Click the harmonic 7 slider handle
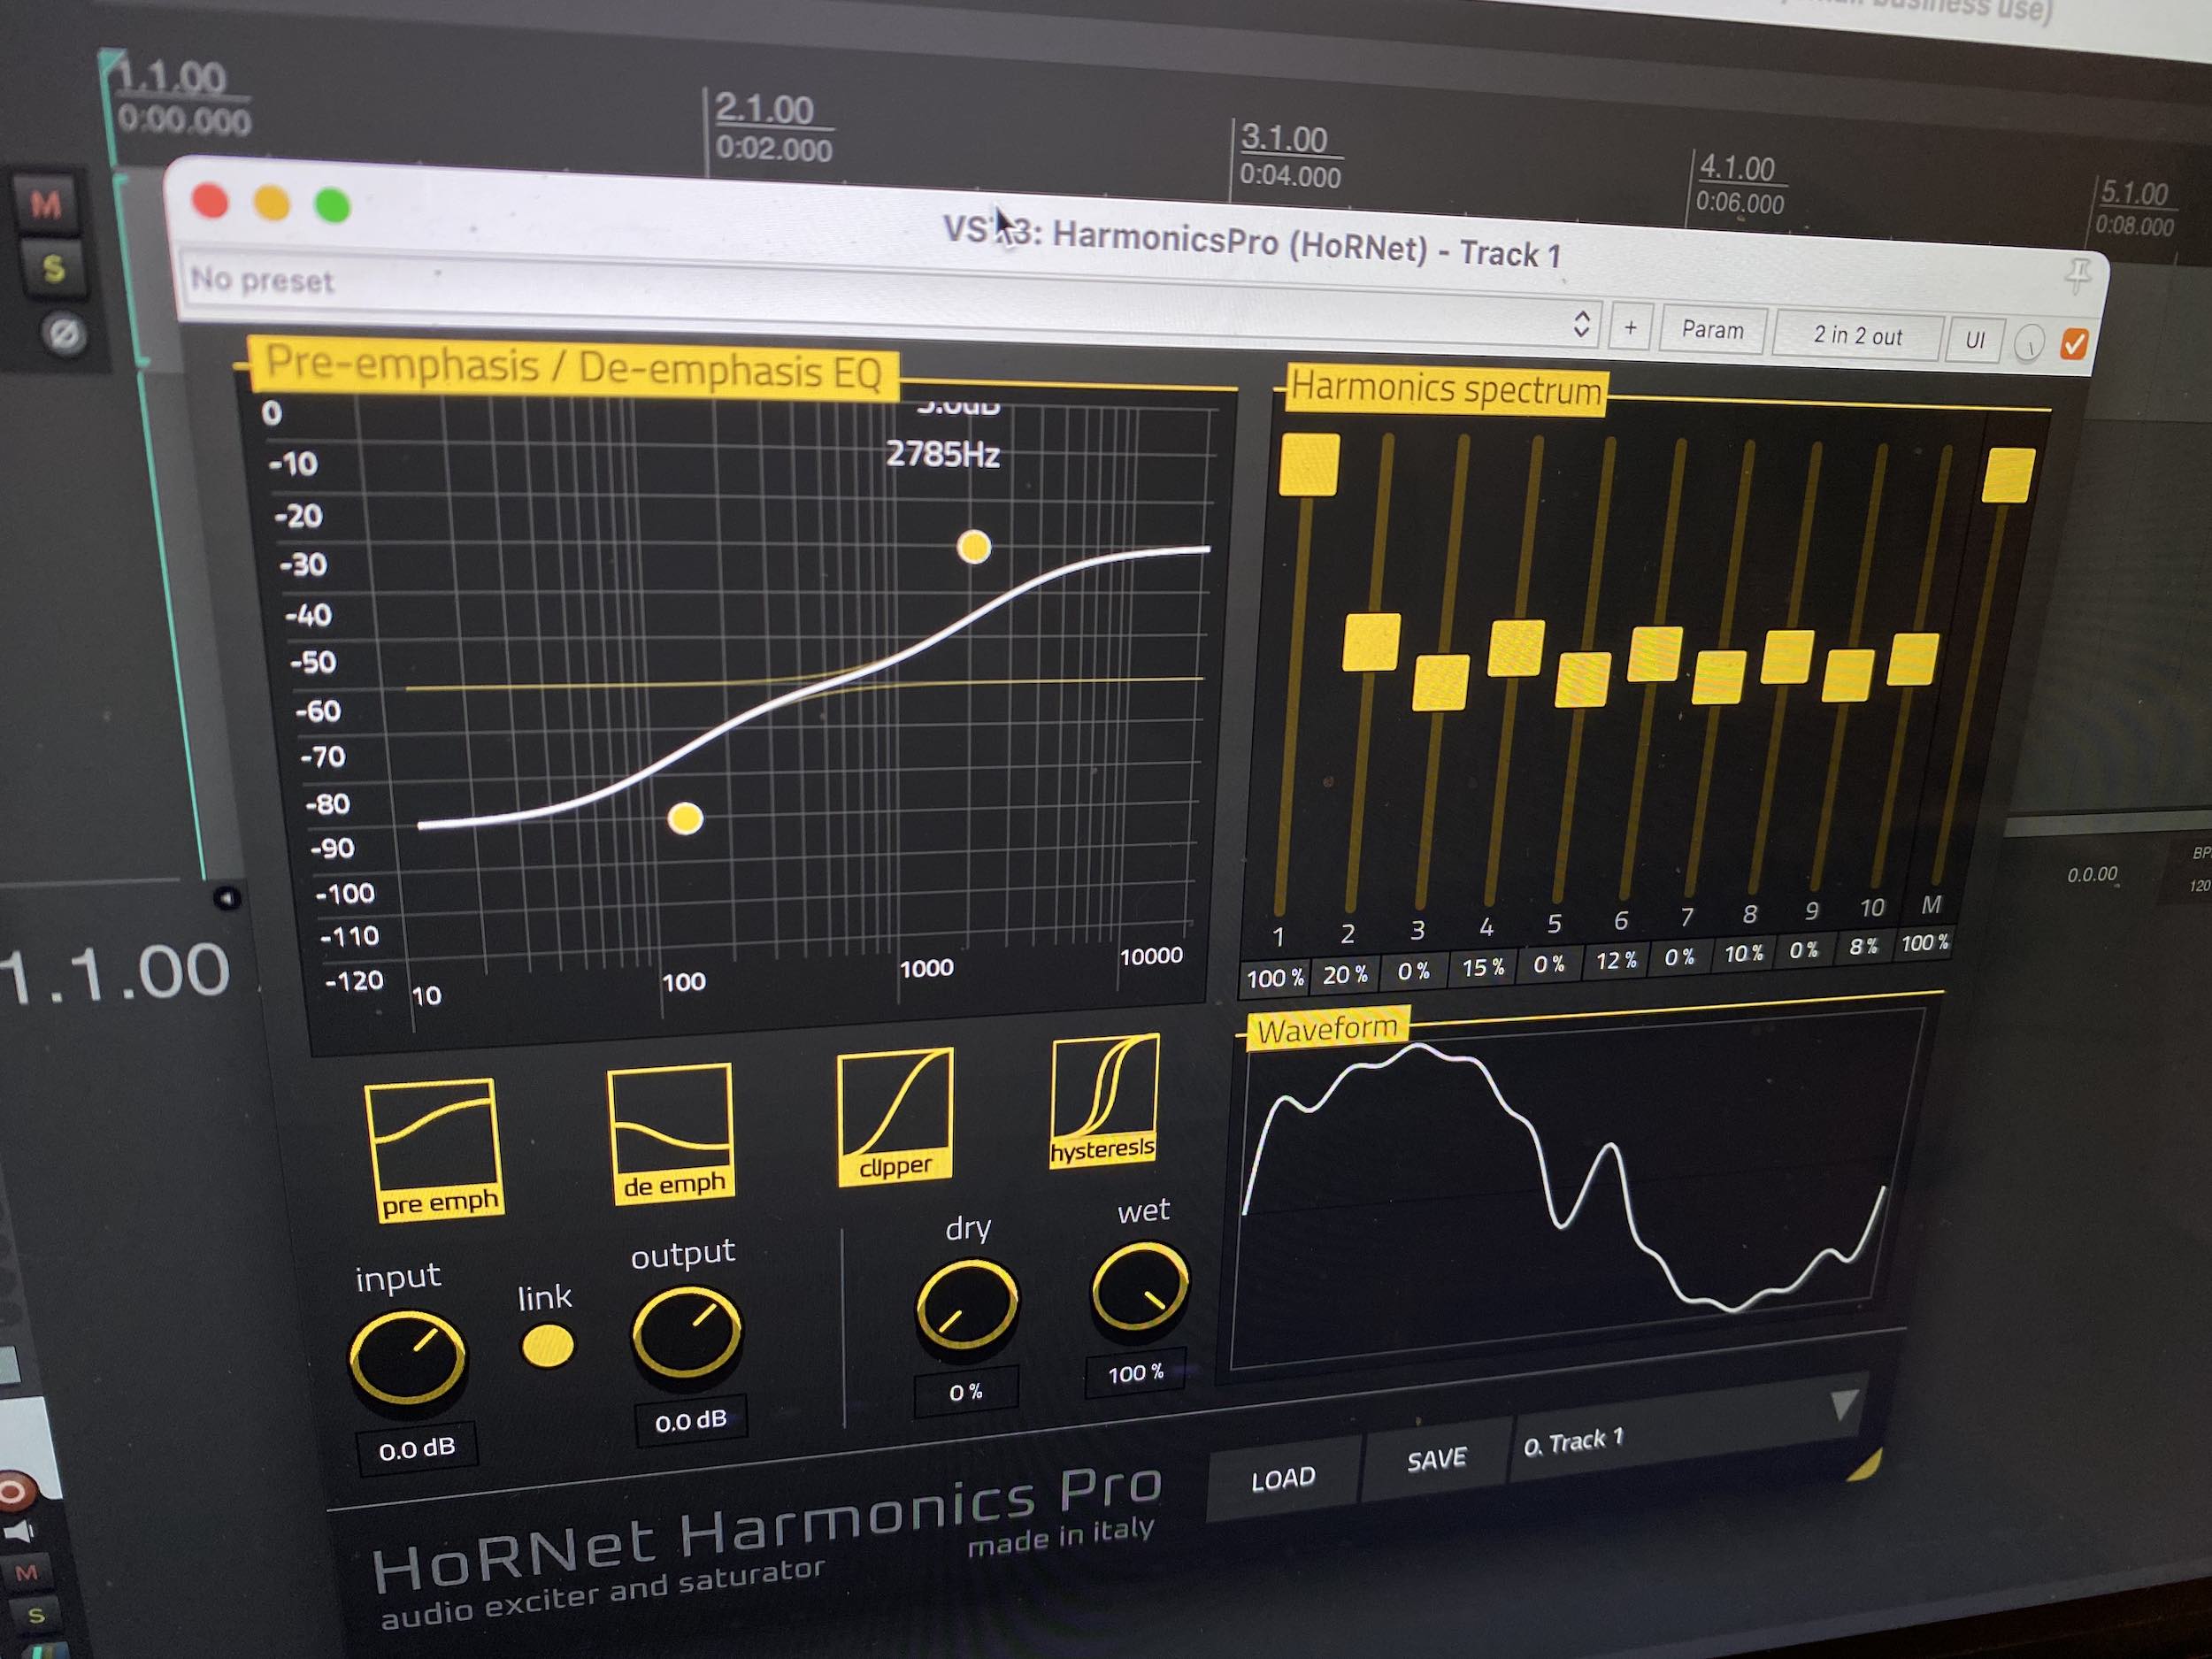This screenshot has width=2212, height=1659. [x=1720, y=677]
